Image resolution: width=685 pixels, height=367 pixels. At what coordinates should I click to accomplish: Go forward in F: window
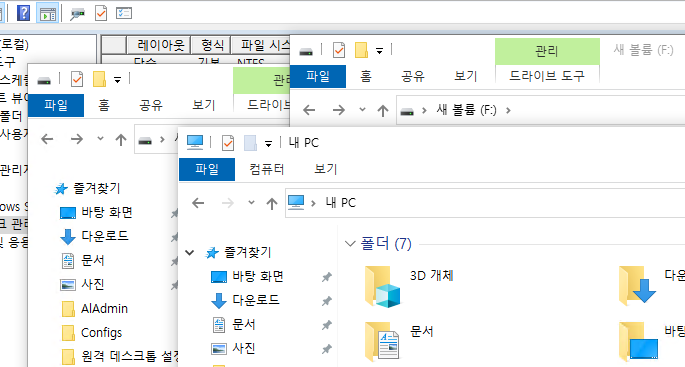point(339,110)
